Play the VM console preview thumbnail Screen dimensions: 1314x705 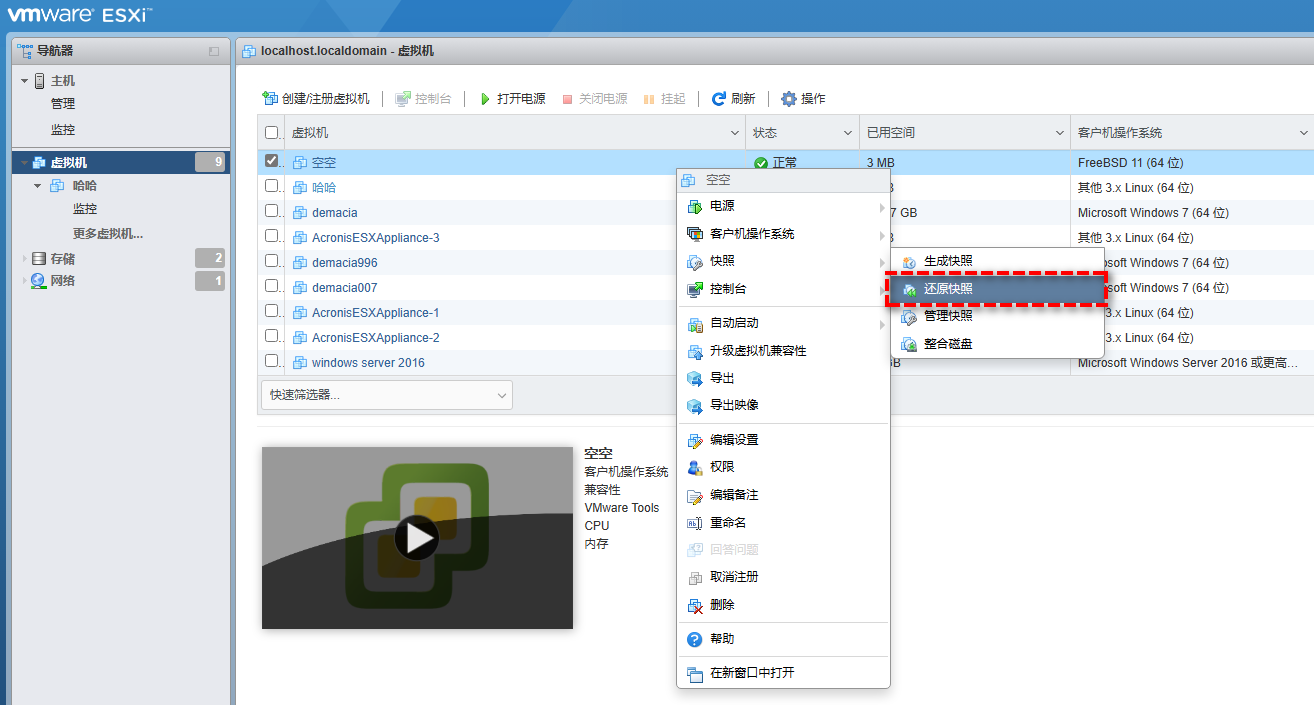pos(416,538)
